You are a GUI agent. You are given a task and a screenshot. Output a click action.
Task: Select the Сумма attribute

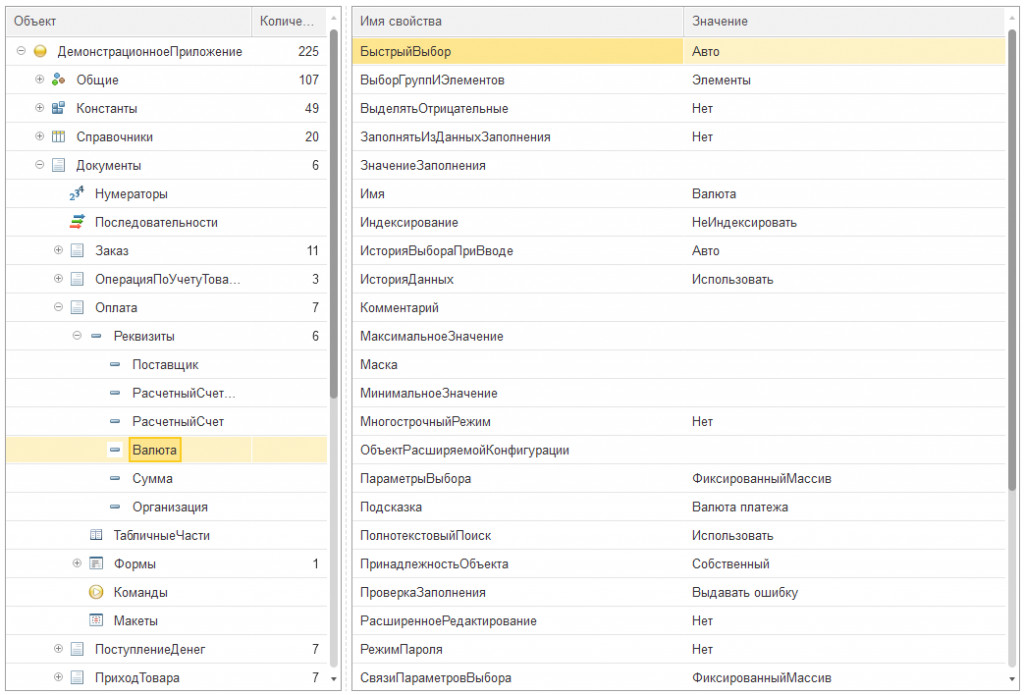point(152,479)
